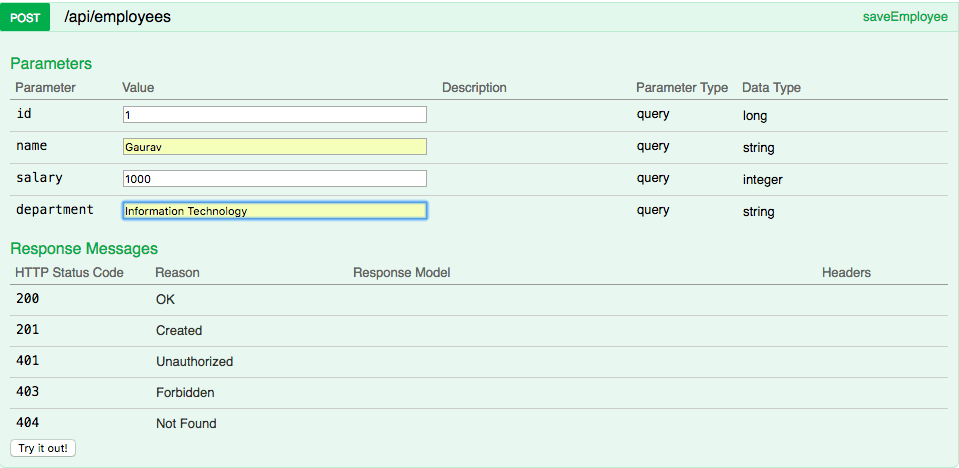Click into the salary value field
This screenshot has height=468, width=959.
(275, 179)
